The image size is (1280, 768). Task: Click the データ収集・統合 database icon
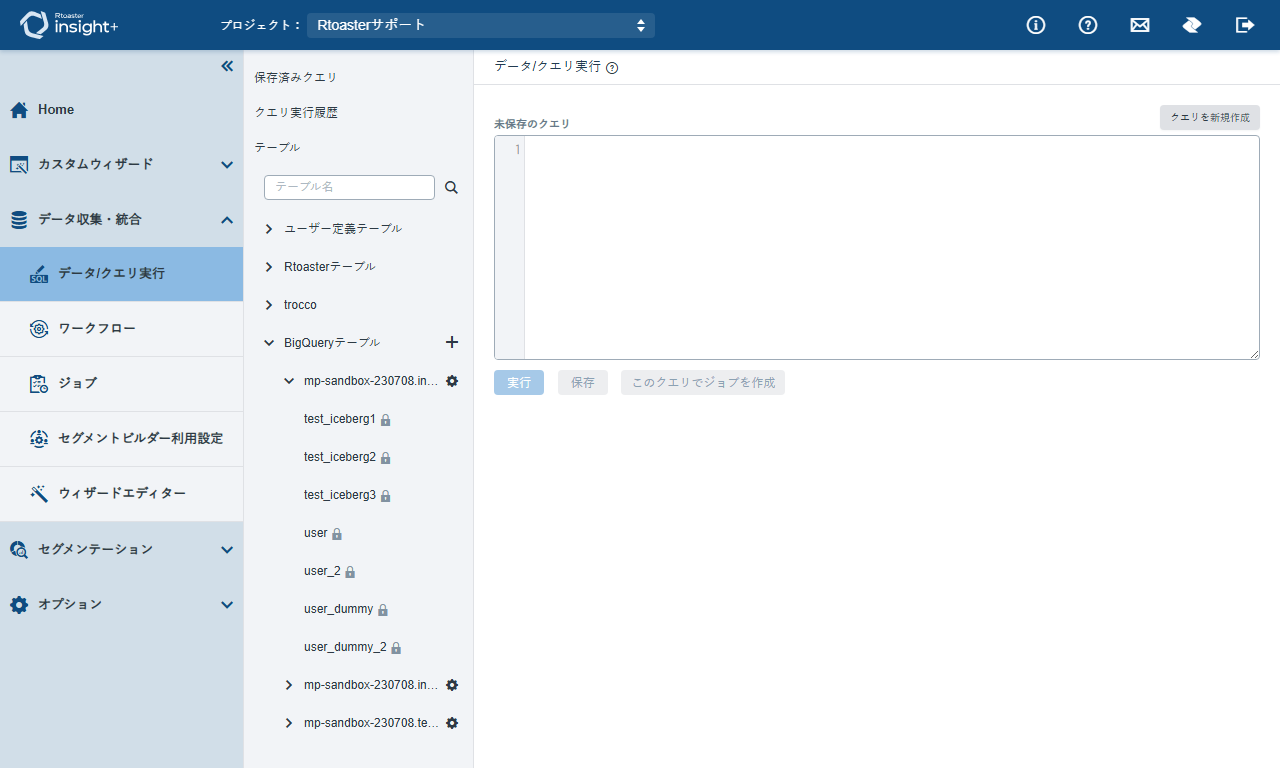pyautogui.click(x=19, y=219)
